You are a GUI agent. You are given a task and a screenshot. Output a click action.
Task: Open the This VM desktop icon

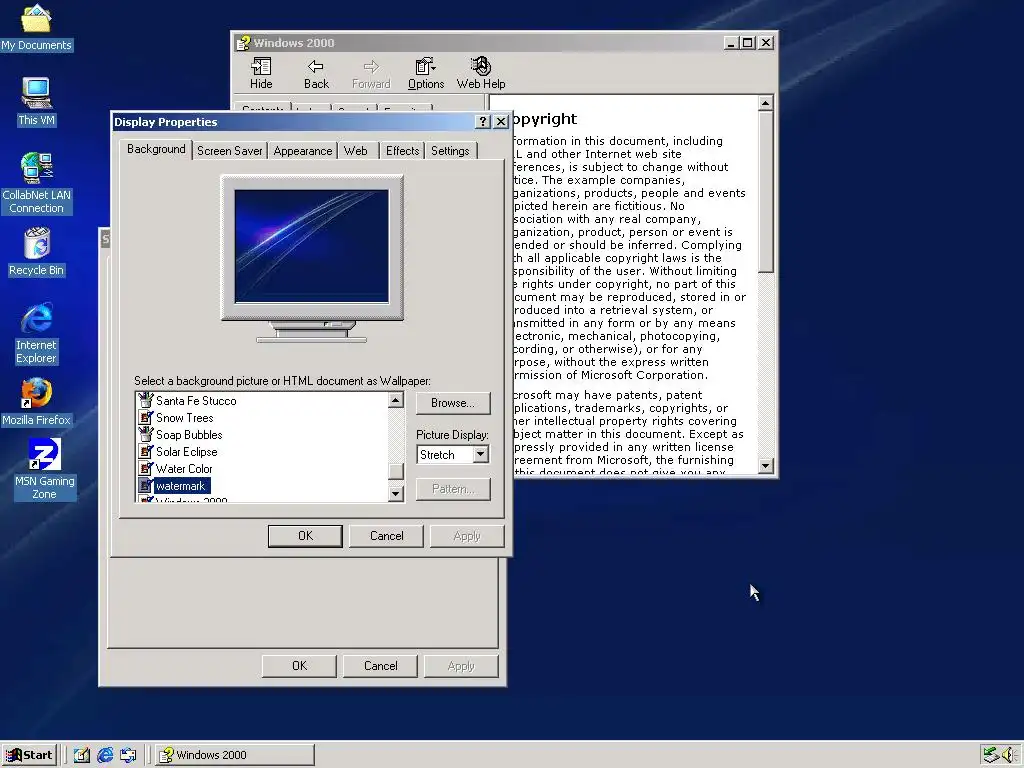coord(36,101)
